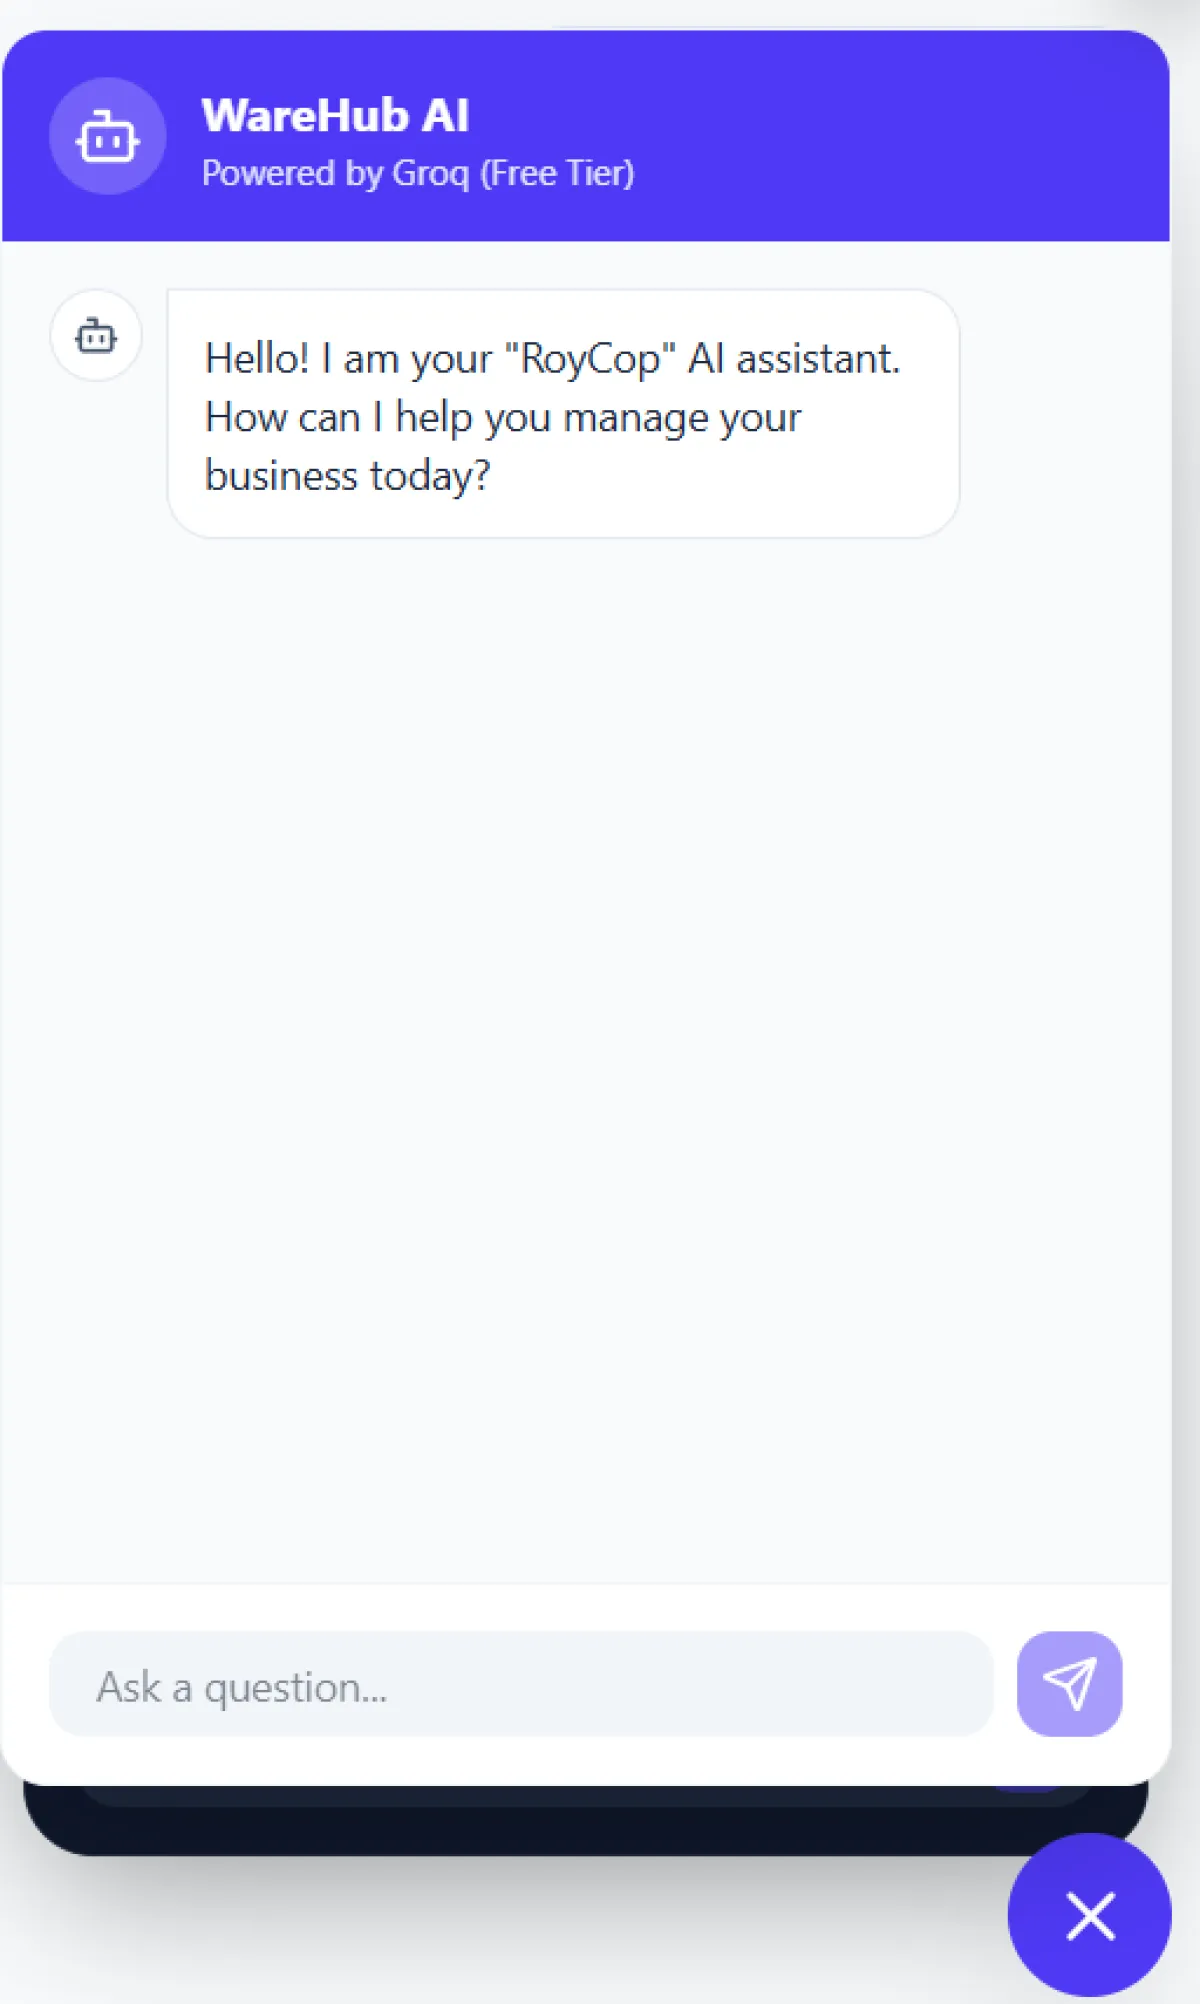Click the "Powered by Groq" subtitle
Viewport: 1200px width, 2004px height.
[x=417, y=174]
